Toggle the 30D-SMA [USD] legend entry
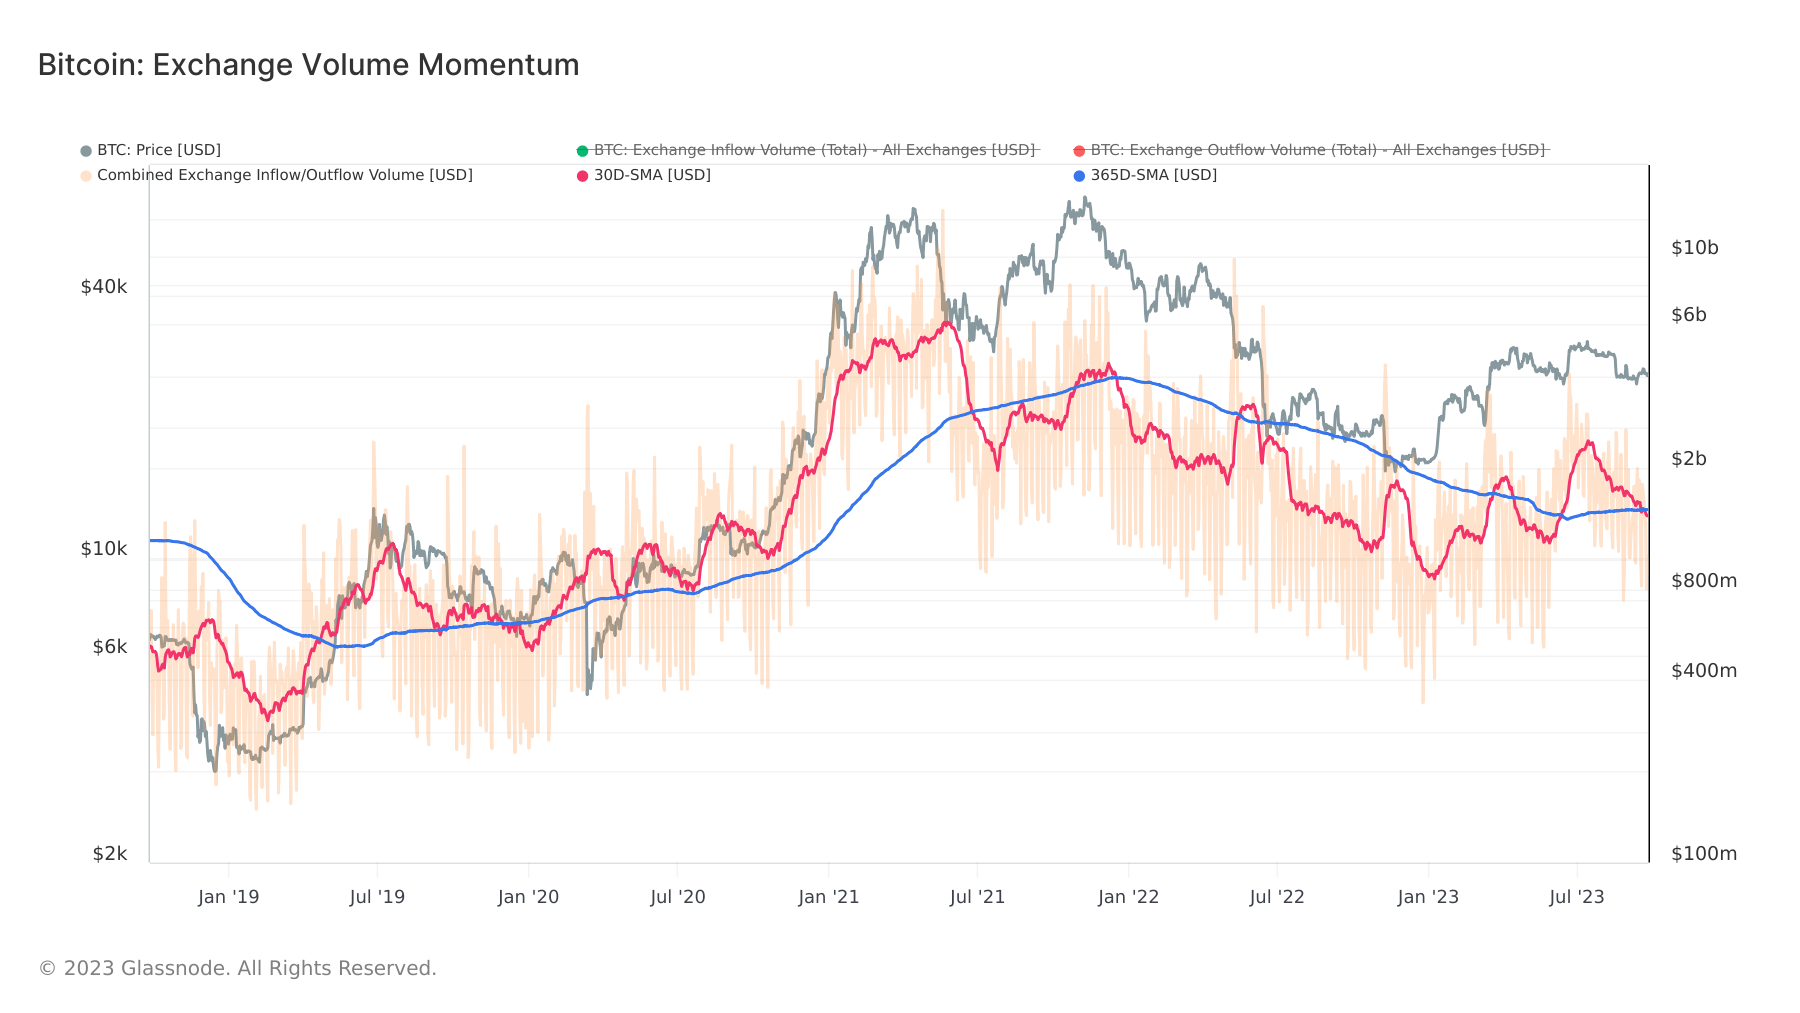 pos(644,175)
